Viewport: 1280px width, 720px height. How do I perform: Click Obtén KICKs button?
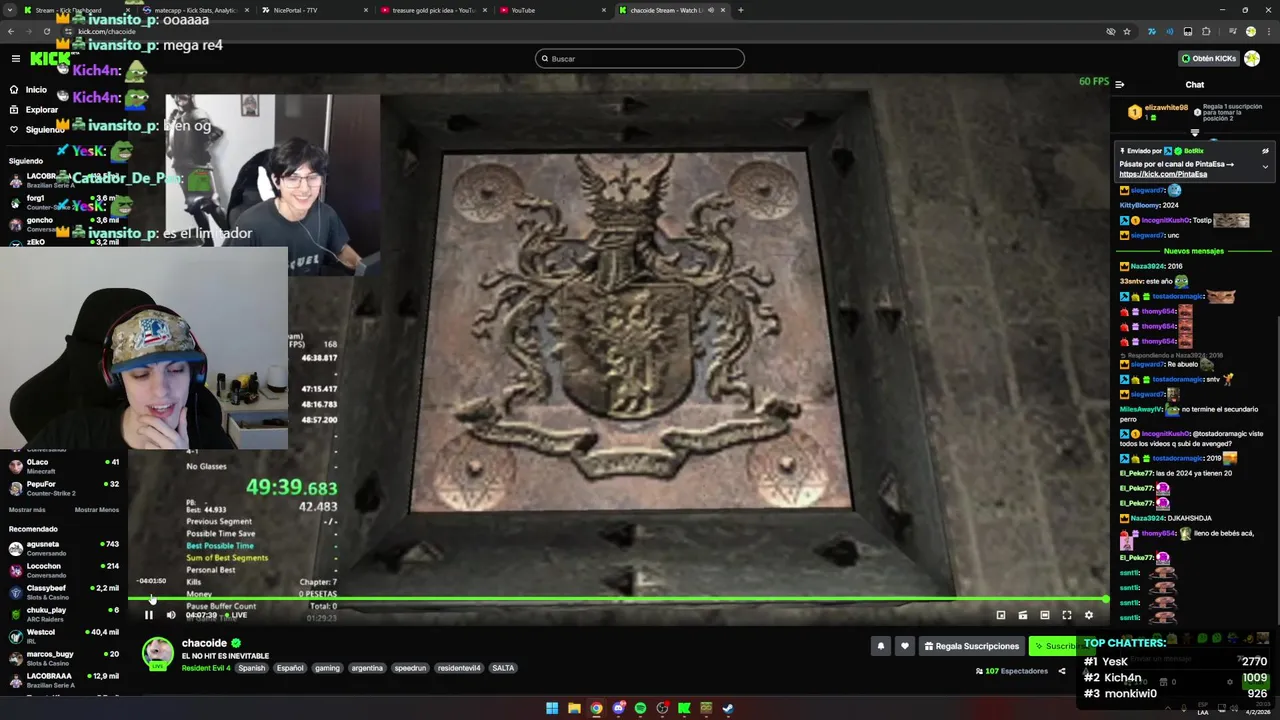point(1208,59)
